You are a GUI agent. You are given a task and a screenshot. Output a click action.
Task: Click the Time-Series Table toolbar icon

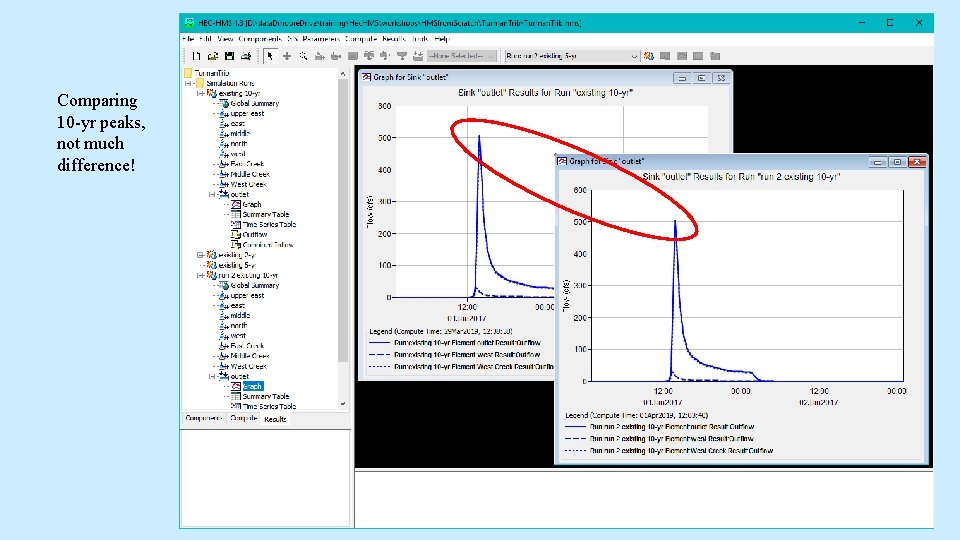pyautogui.click(x=714, y=56)
